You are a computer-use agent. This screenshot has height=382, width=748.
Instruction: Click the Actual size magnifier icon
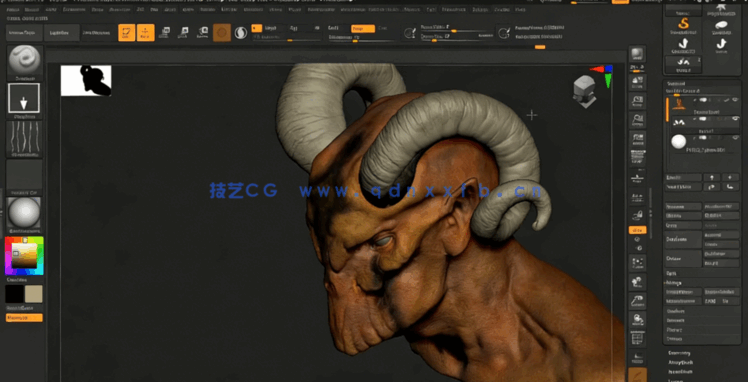[637, 119]
